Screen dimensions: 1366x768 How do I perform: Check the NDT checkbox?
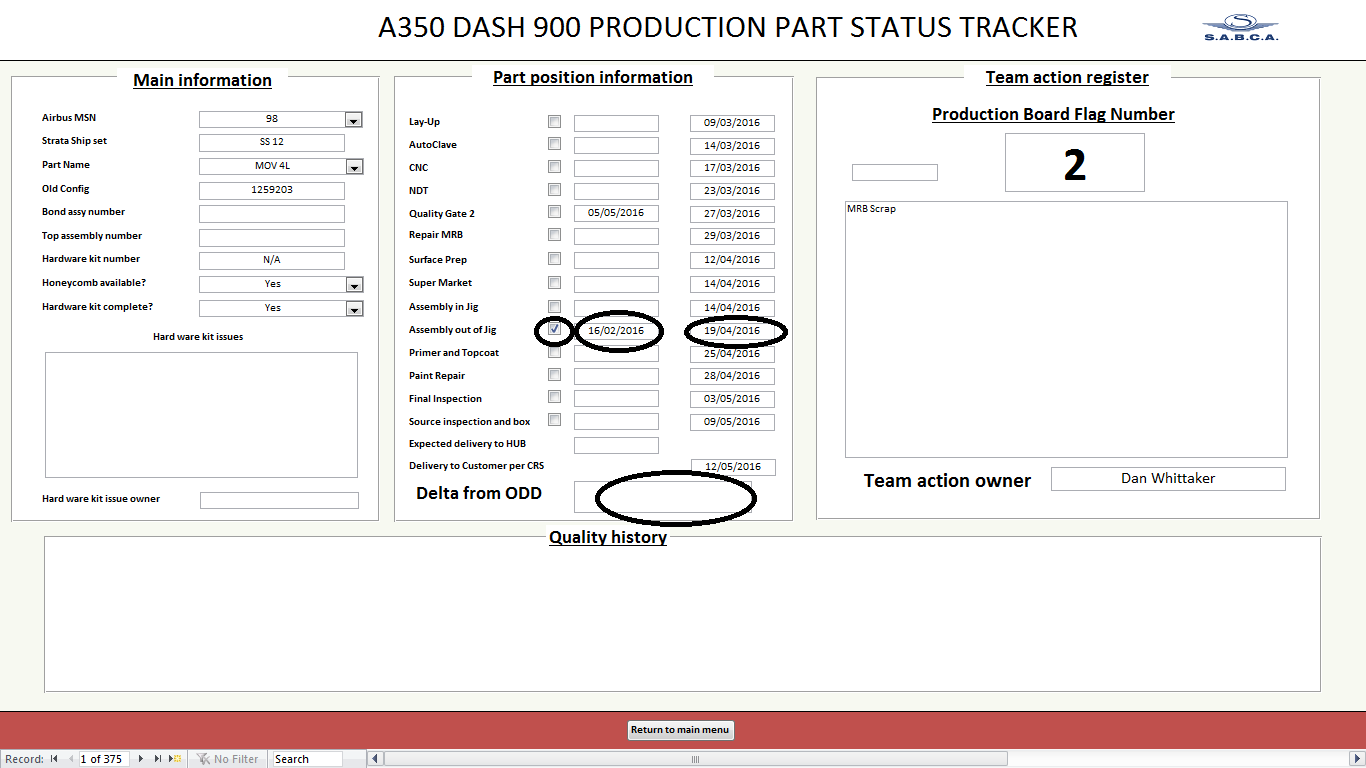point(554,190)
